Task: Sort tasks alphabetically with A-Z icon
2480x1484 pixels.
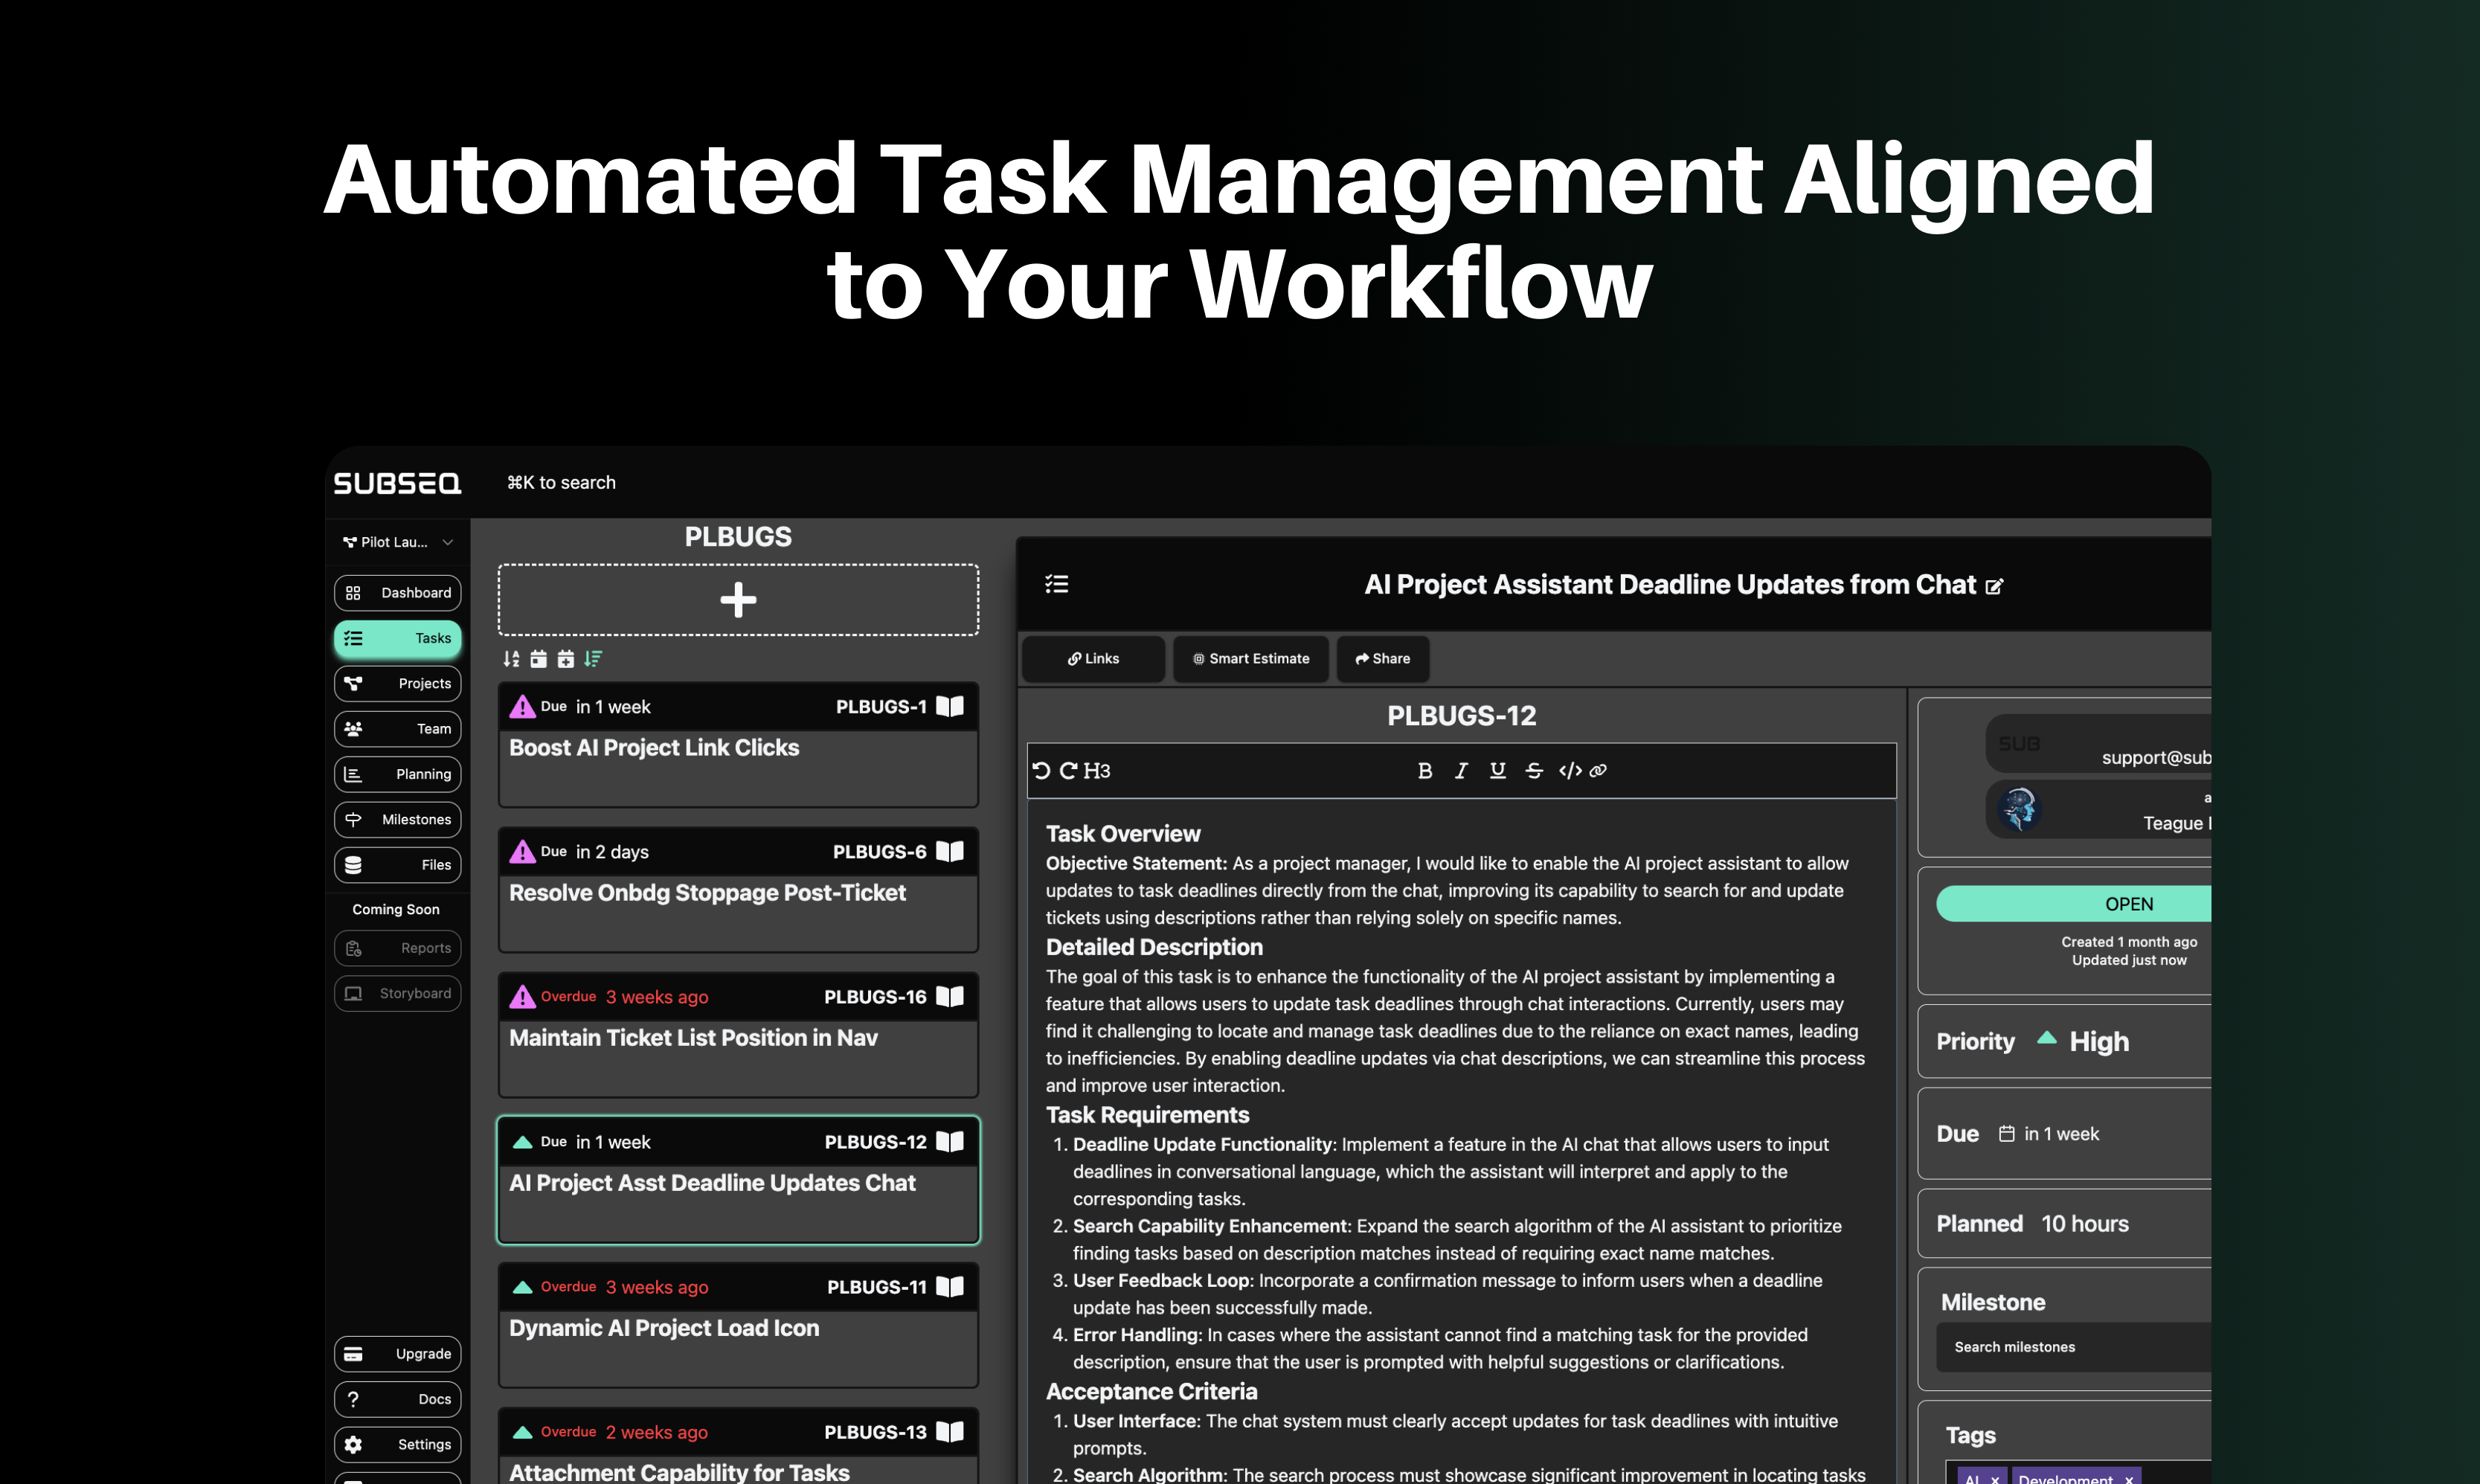Action: (511, 659)
